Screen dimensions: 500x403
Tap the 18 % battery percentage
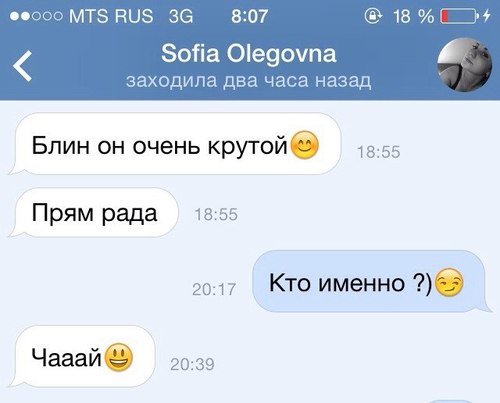[413, 16]
